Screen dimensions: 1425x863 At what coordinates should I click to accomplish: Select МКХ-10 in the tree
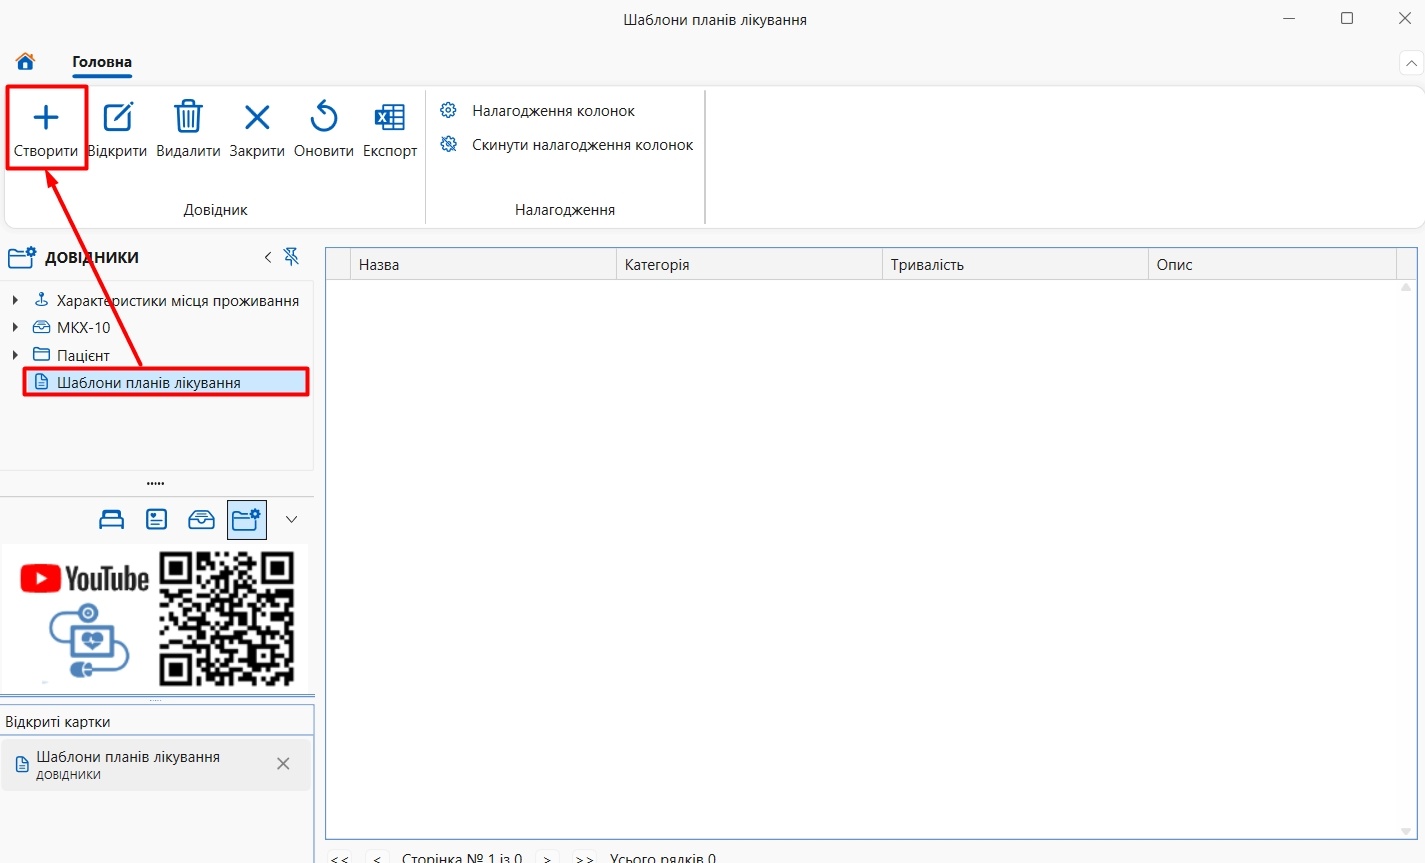84,327
